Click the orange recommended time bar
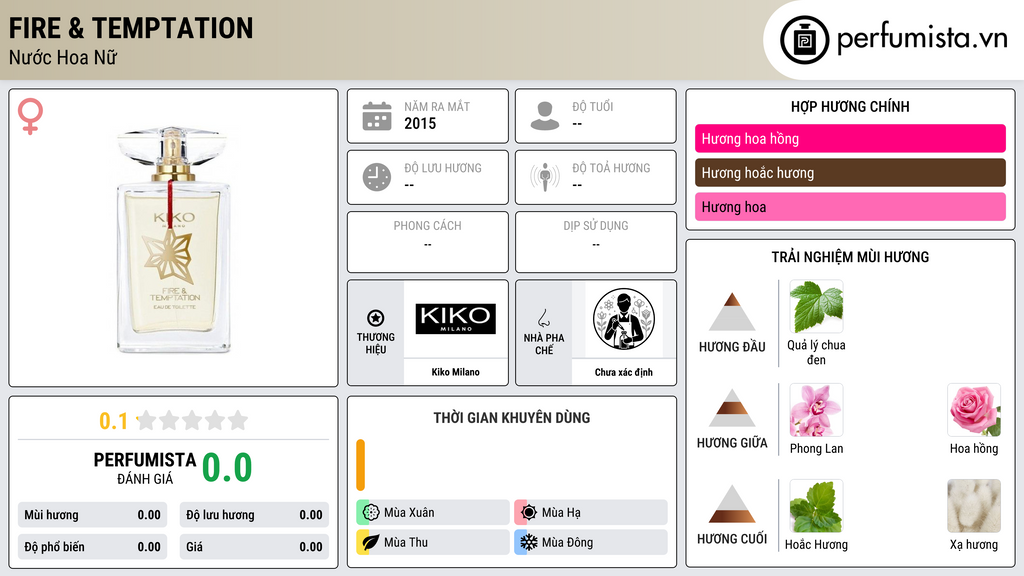The image size is (1024, 576). coord(360,465)
